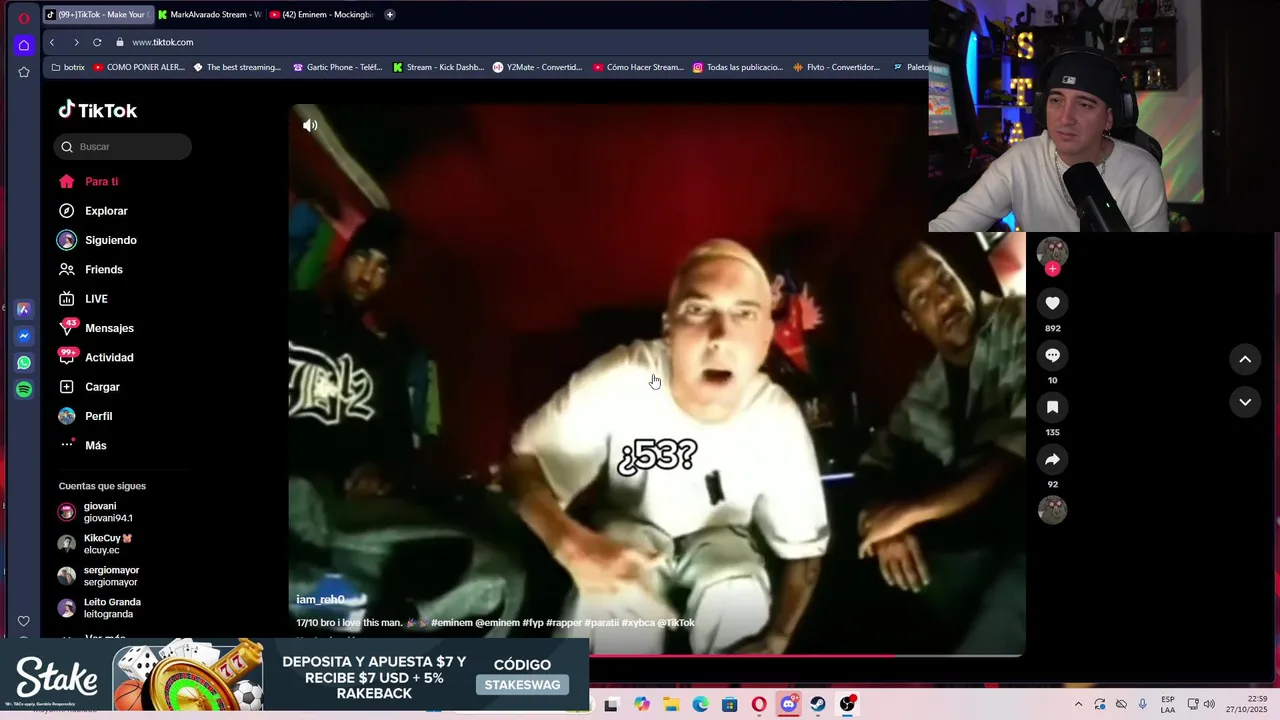1280x720 pixels.
Task: Switch to the Eminem Mockingbird tab
Action: (x=321, y=15)
